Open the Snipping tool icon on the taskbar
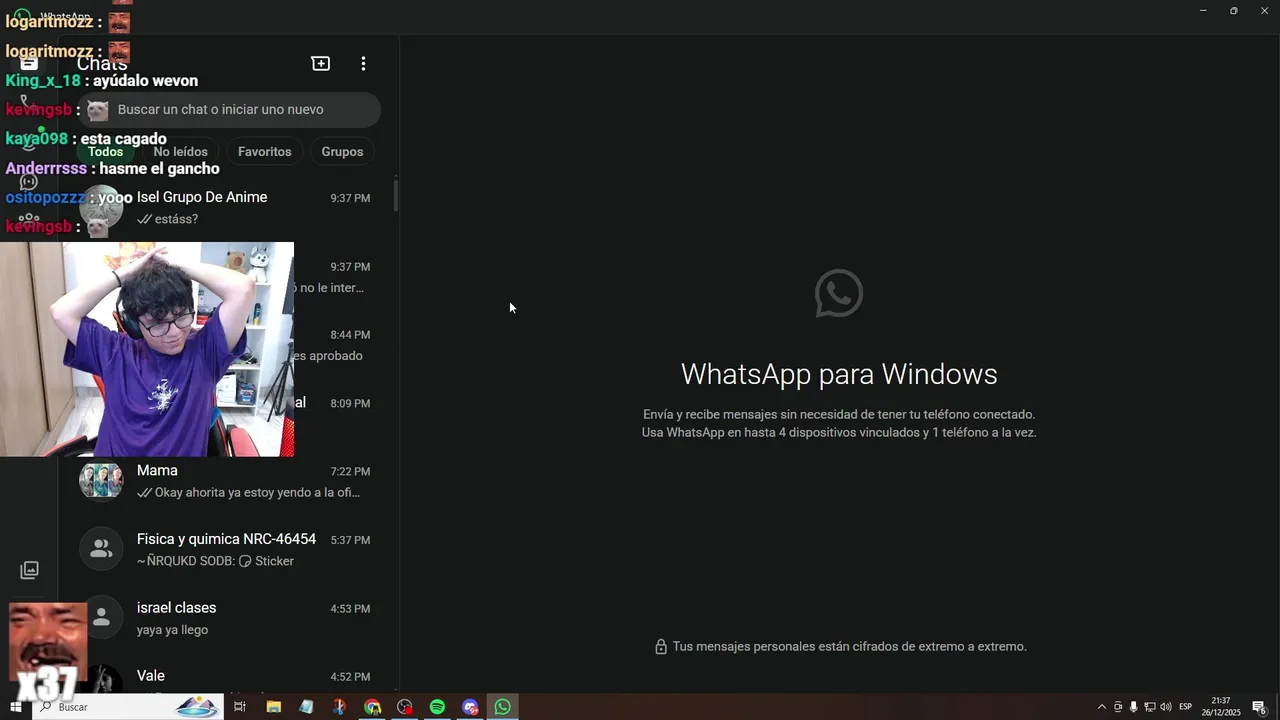Viewport: 1280px width, 720px height. point(339,707)
